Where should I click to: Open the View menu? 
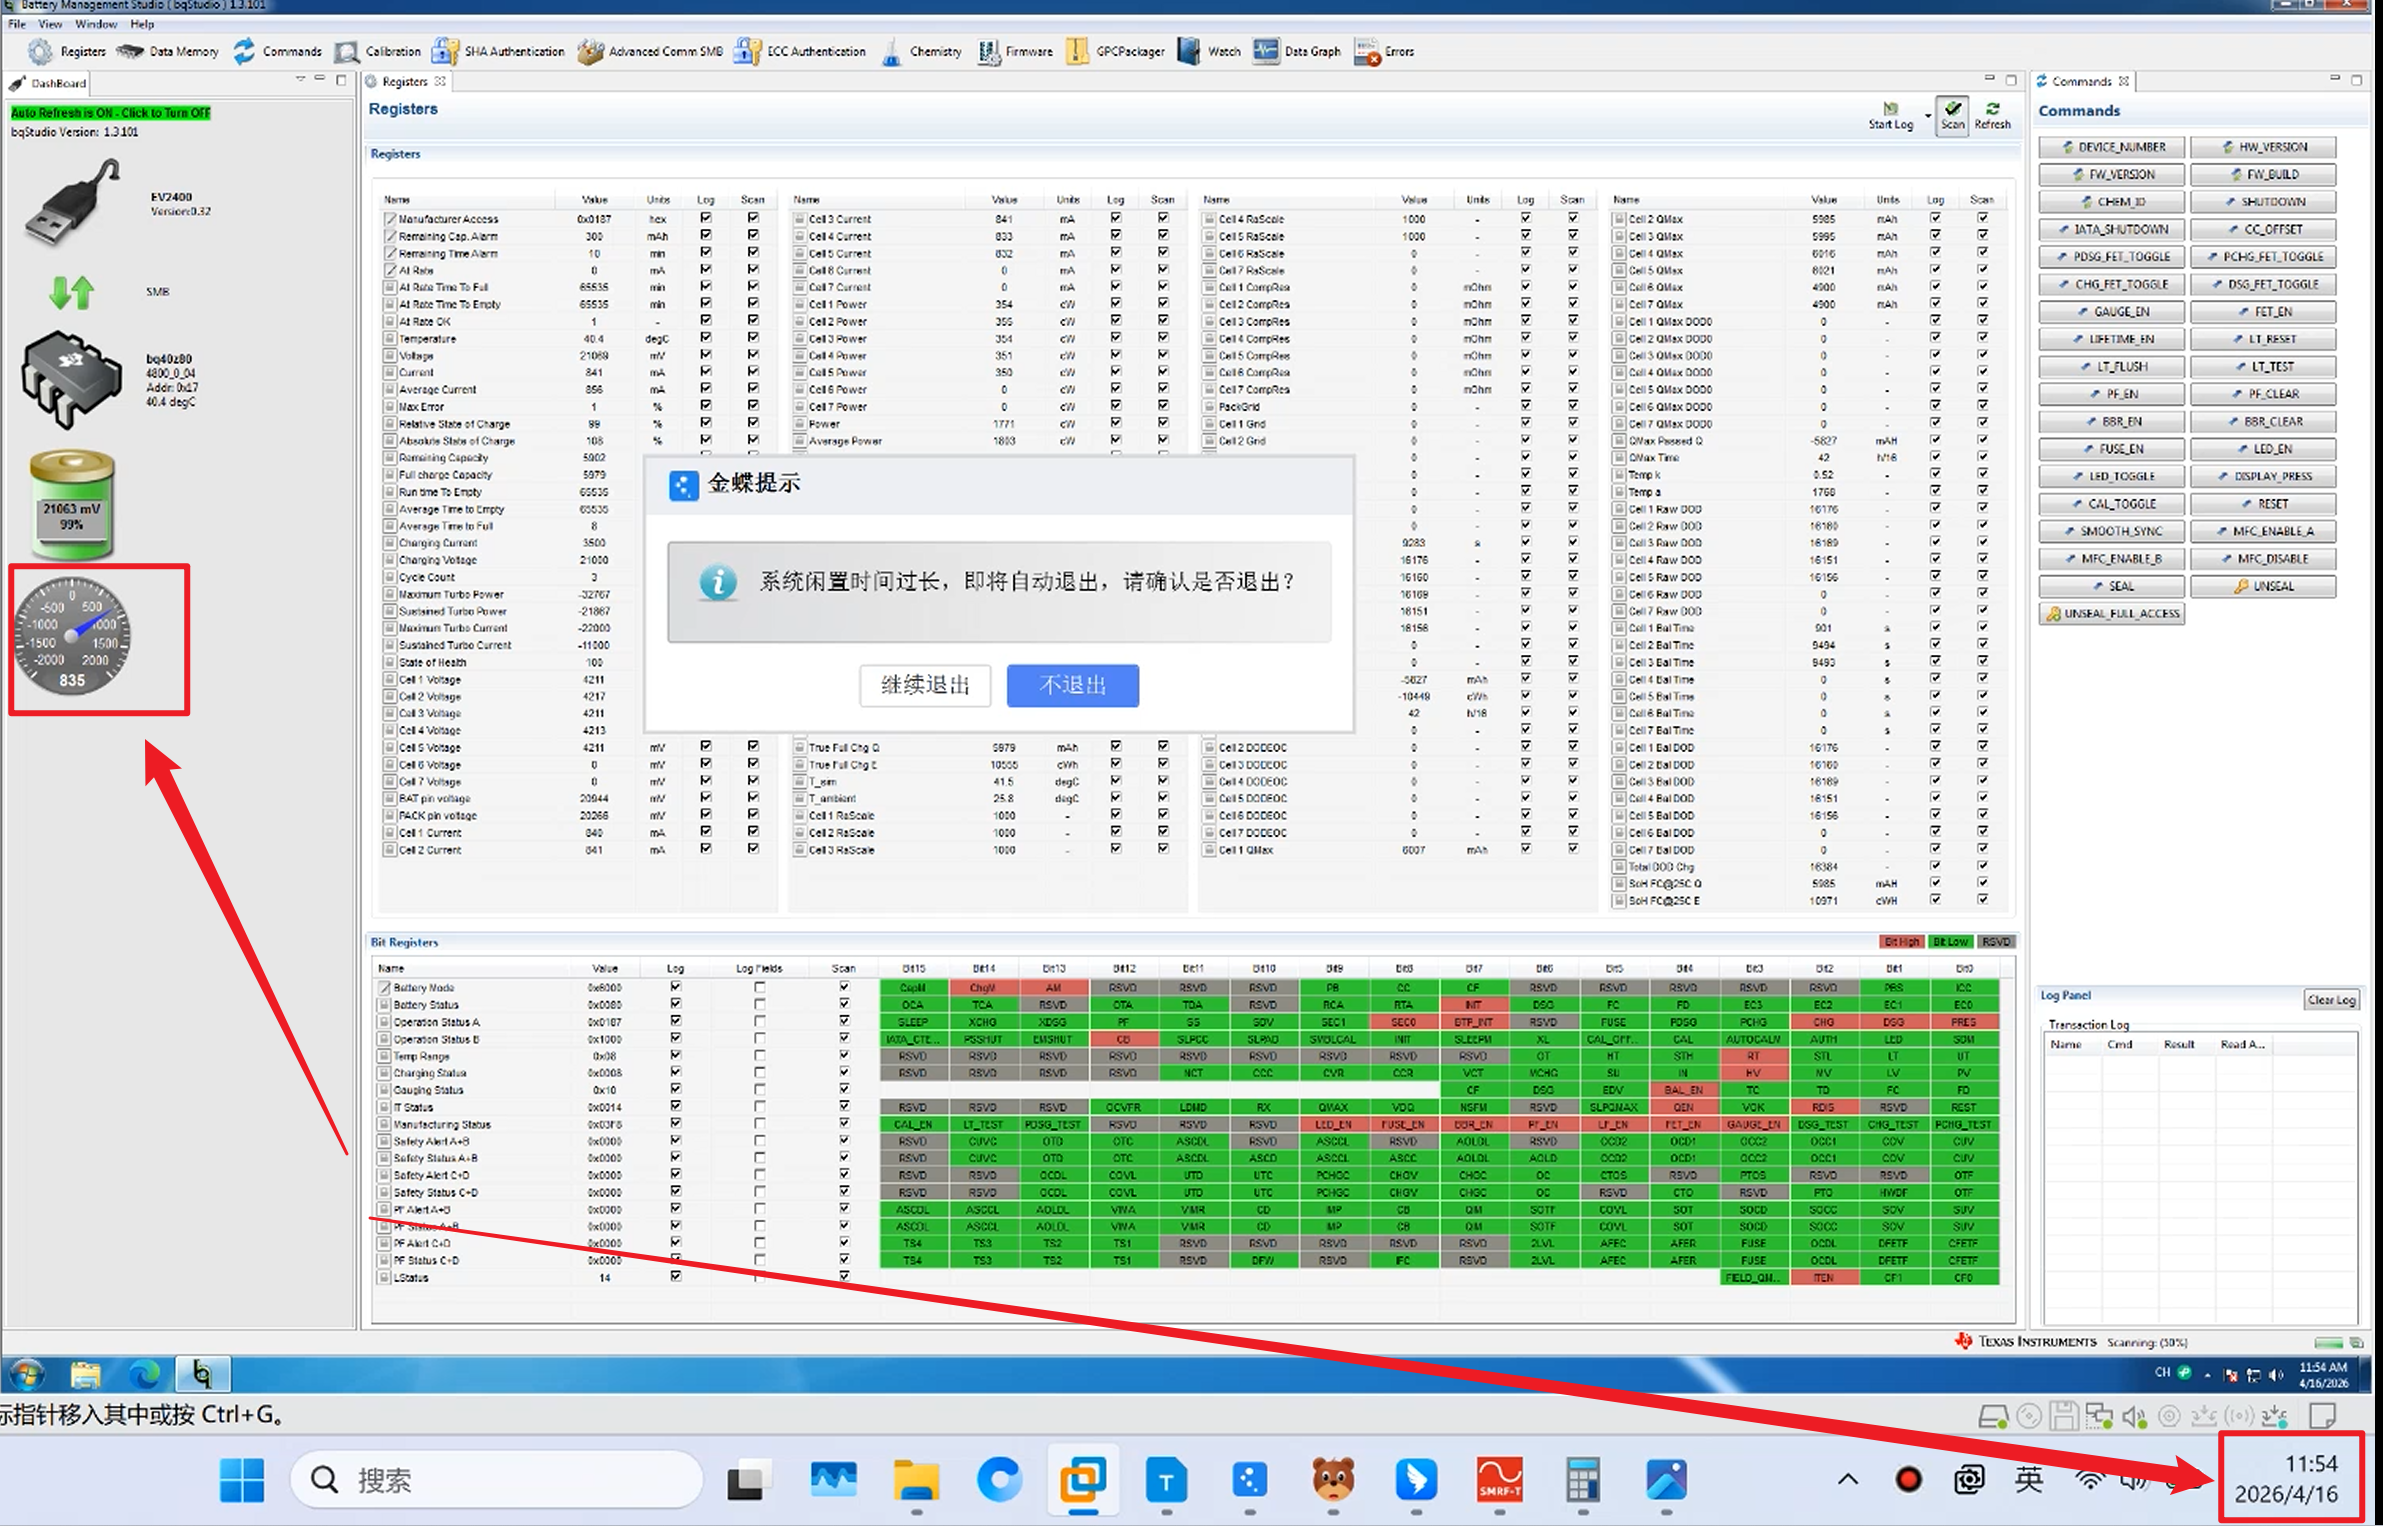point(50,24)
